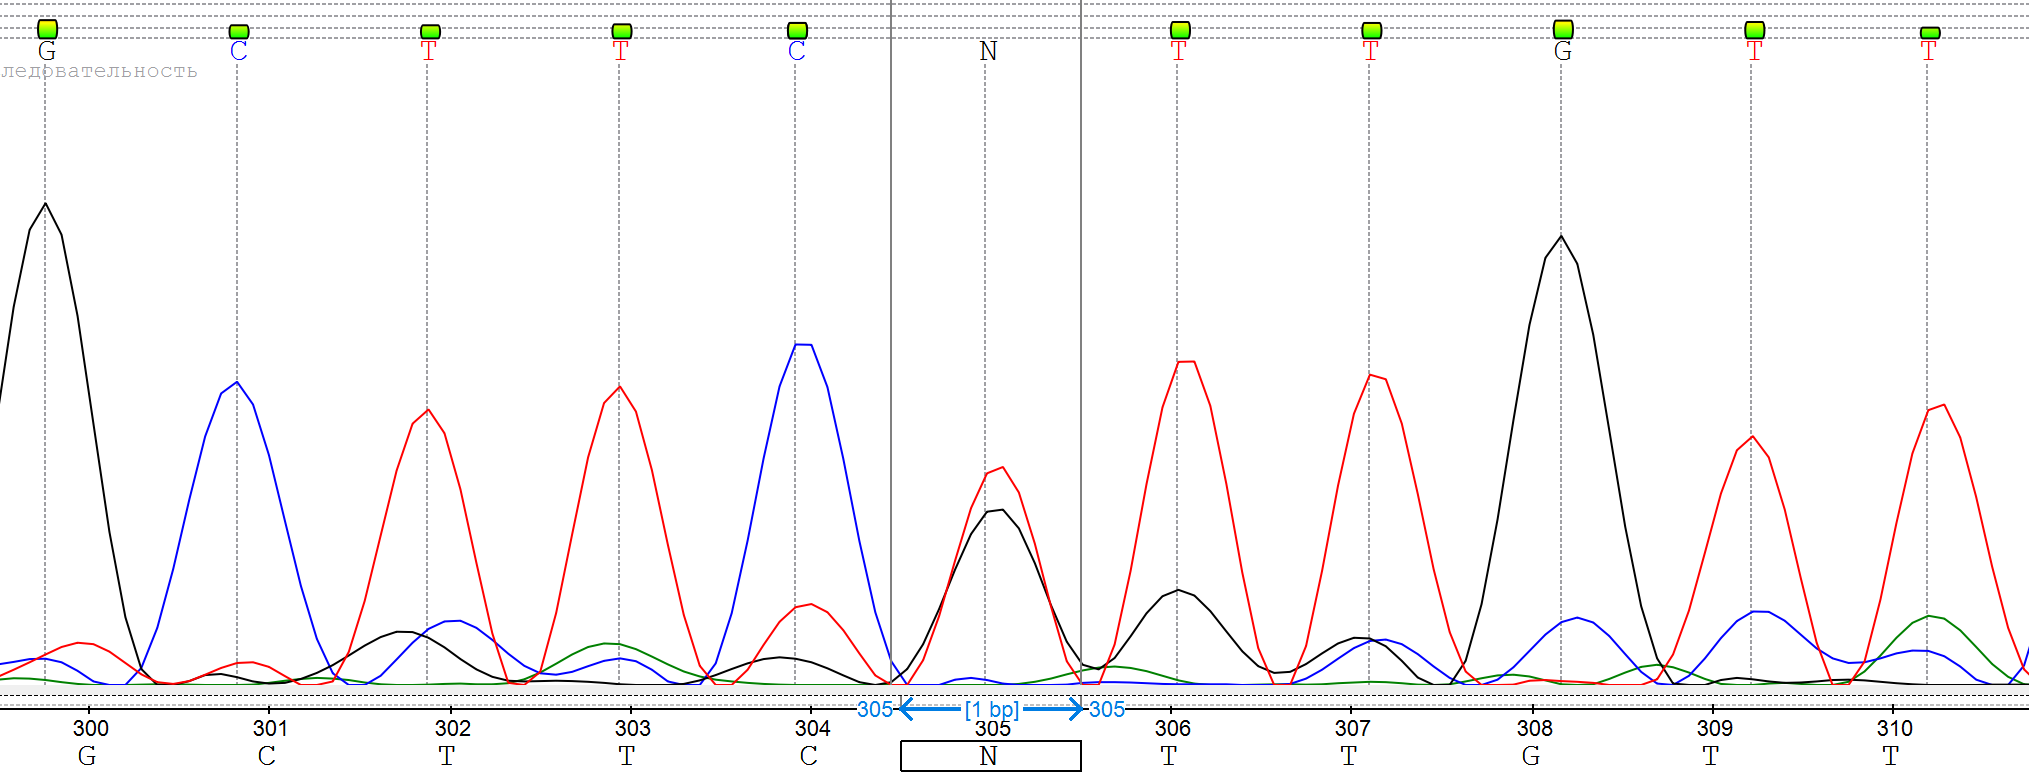Click the tall black G peak at position 308
This screenshot has width=2029, height=774.
click(x=1561, y=238)
